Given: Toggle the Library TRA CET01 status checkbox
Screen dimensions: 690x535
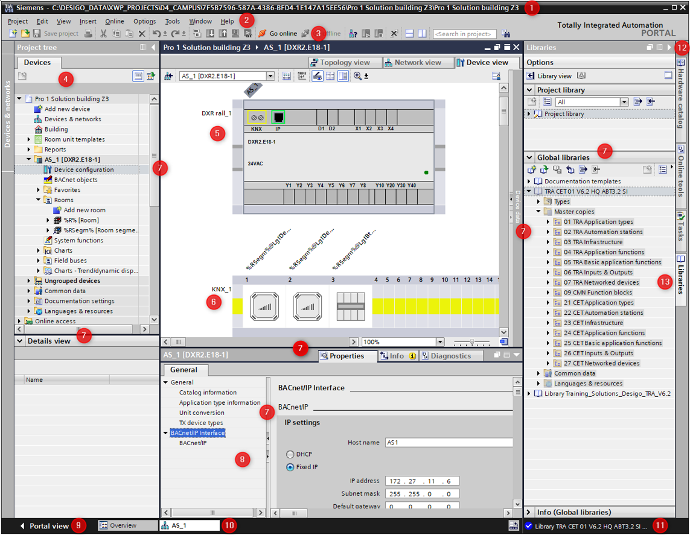Looking at the screenshot, I should [x=529, y=525].
